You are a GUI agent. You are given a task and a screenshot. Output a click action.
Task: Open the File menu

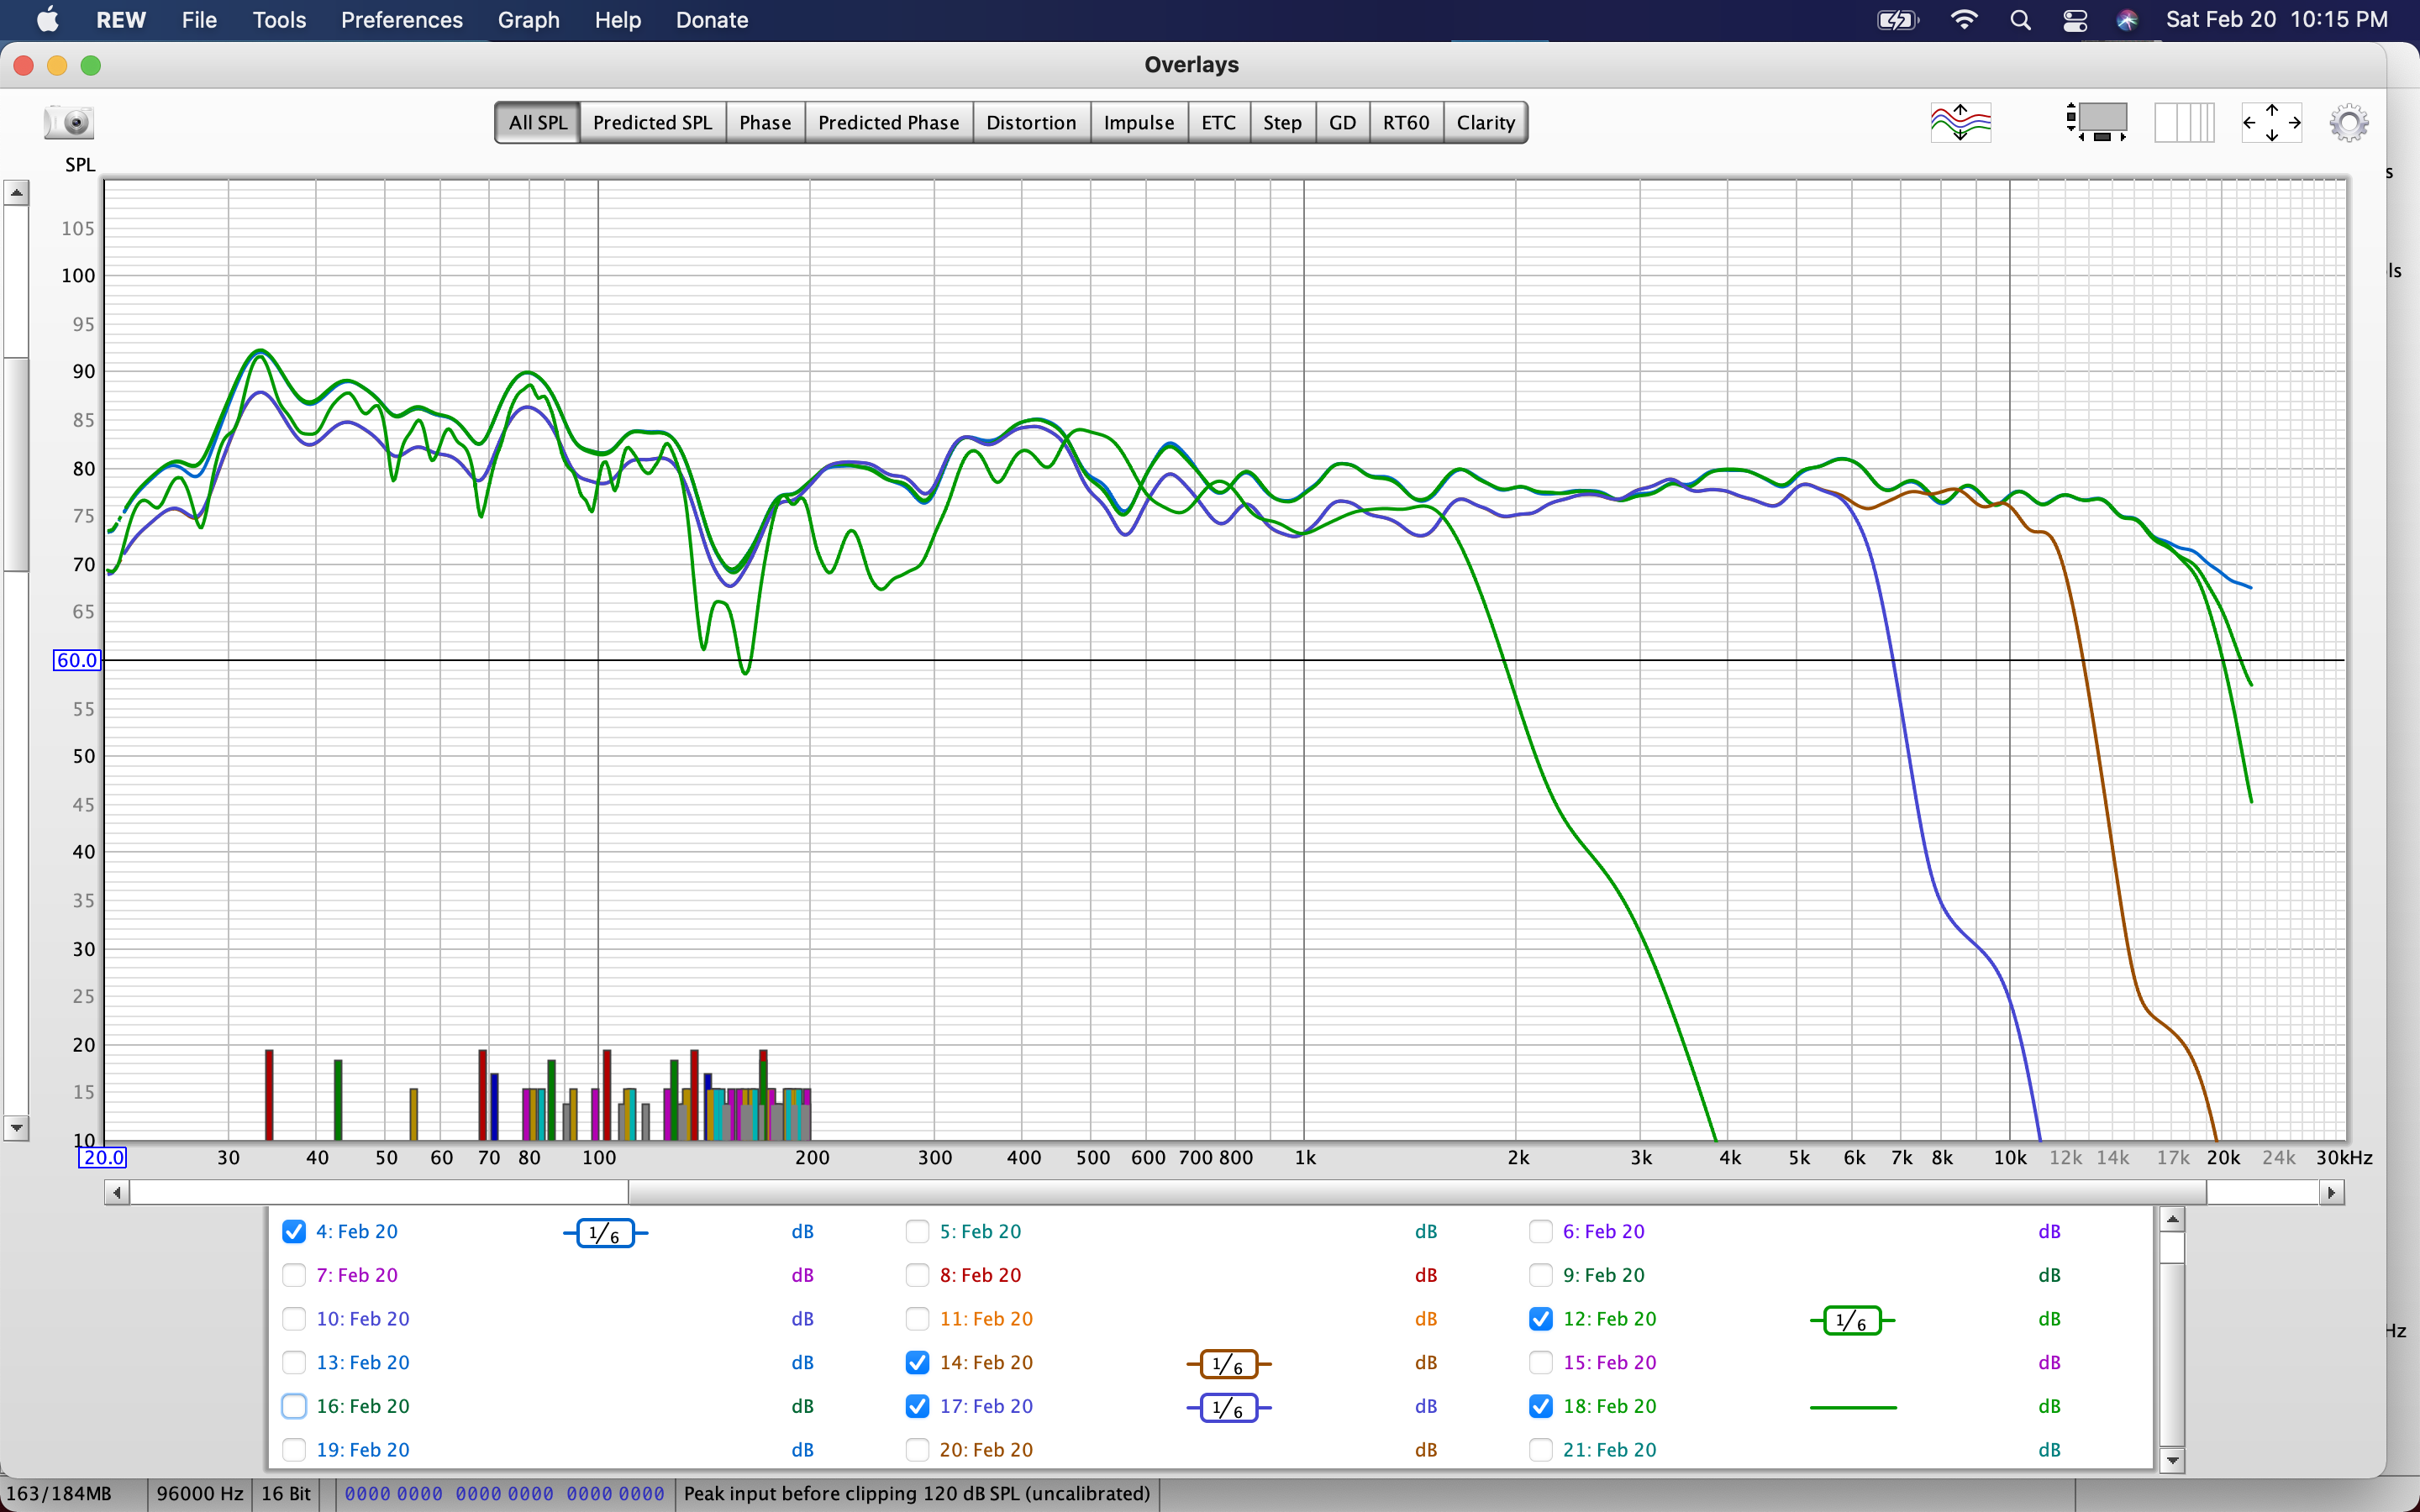[x=199, y=20]
